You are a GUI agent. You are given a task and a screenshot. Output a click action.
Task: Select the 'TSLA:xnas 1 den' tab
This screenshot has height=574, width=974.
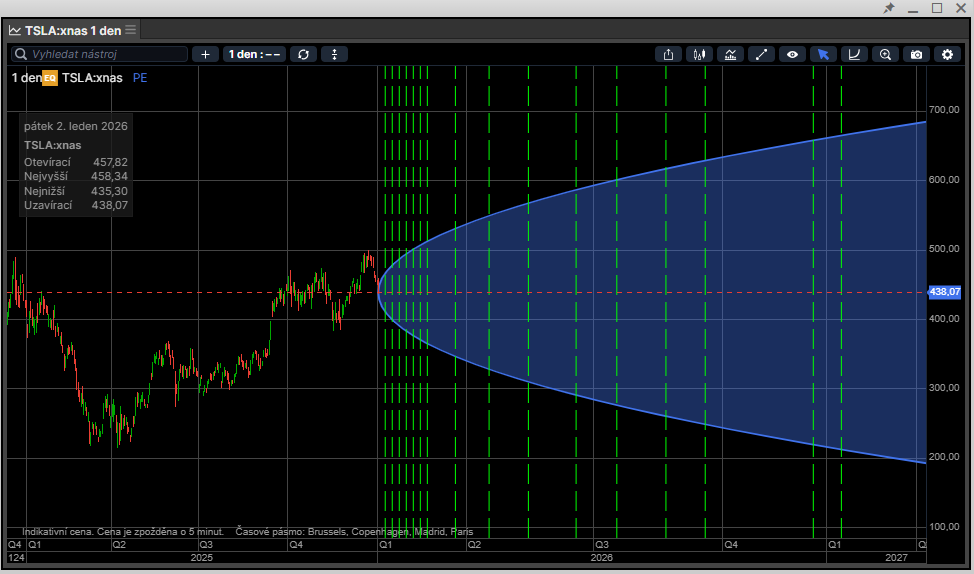[x=72, y=30]
